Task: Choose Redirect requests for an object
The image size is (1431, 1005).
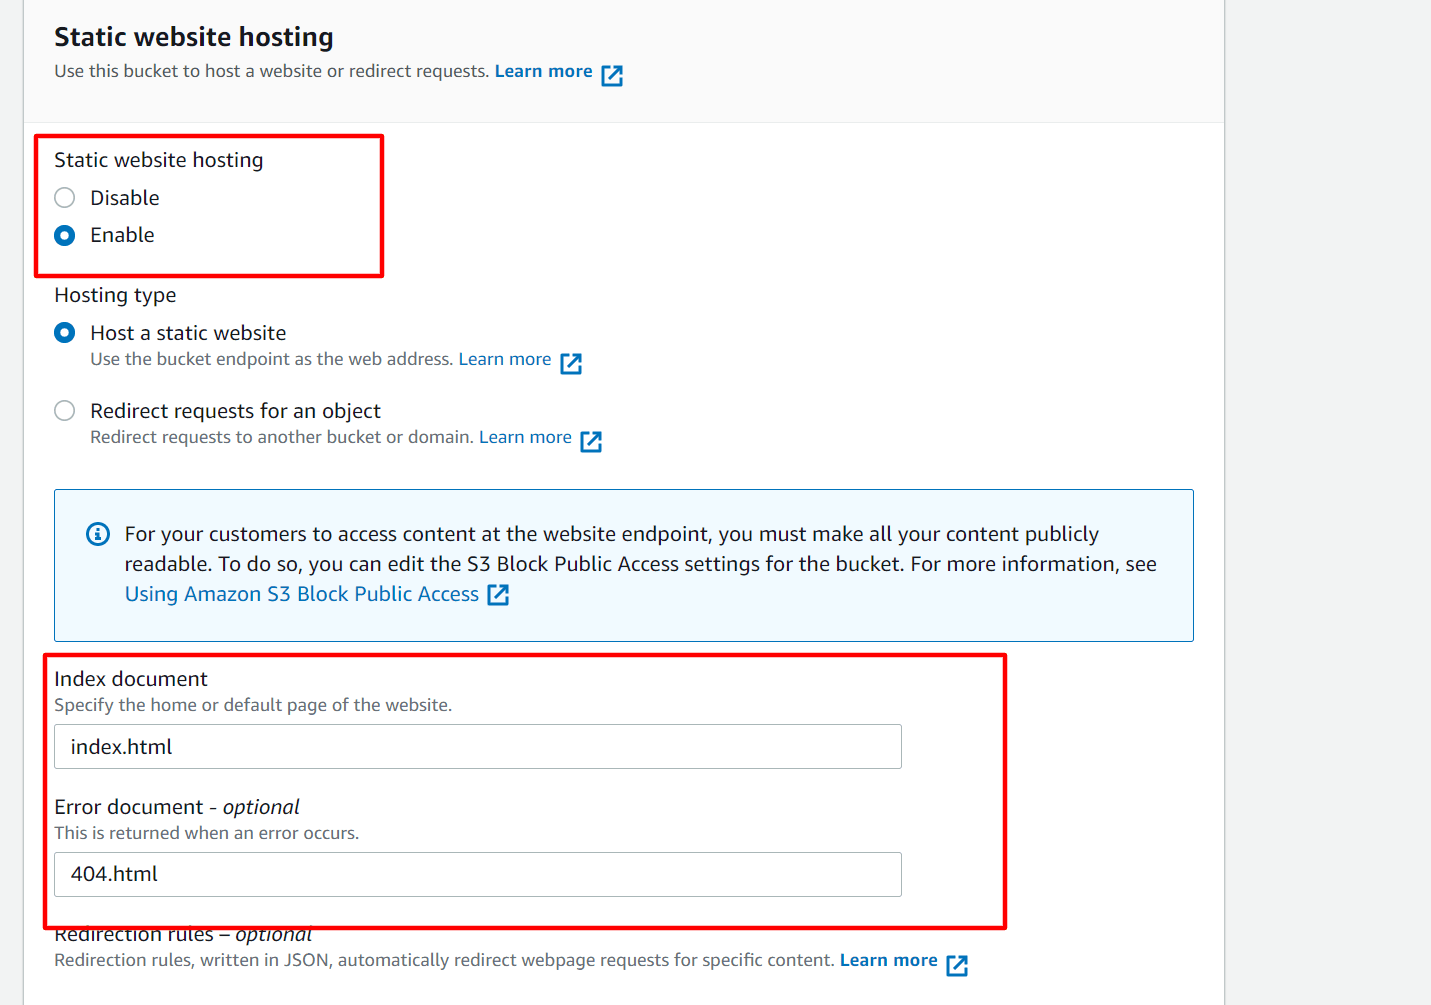Action: pos(65,411)
